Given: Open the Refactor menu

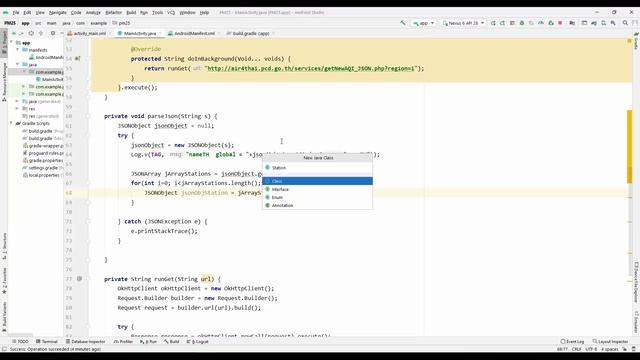Looking at the screenshot, I should pyautogui.click(x=113, y=13).
